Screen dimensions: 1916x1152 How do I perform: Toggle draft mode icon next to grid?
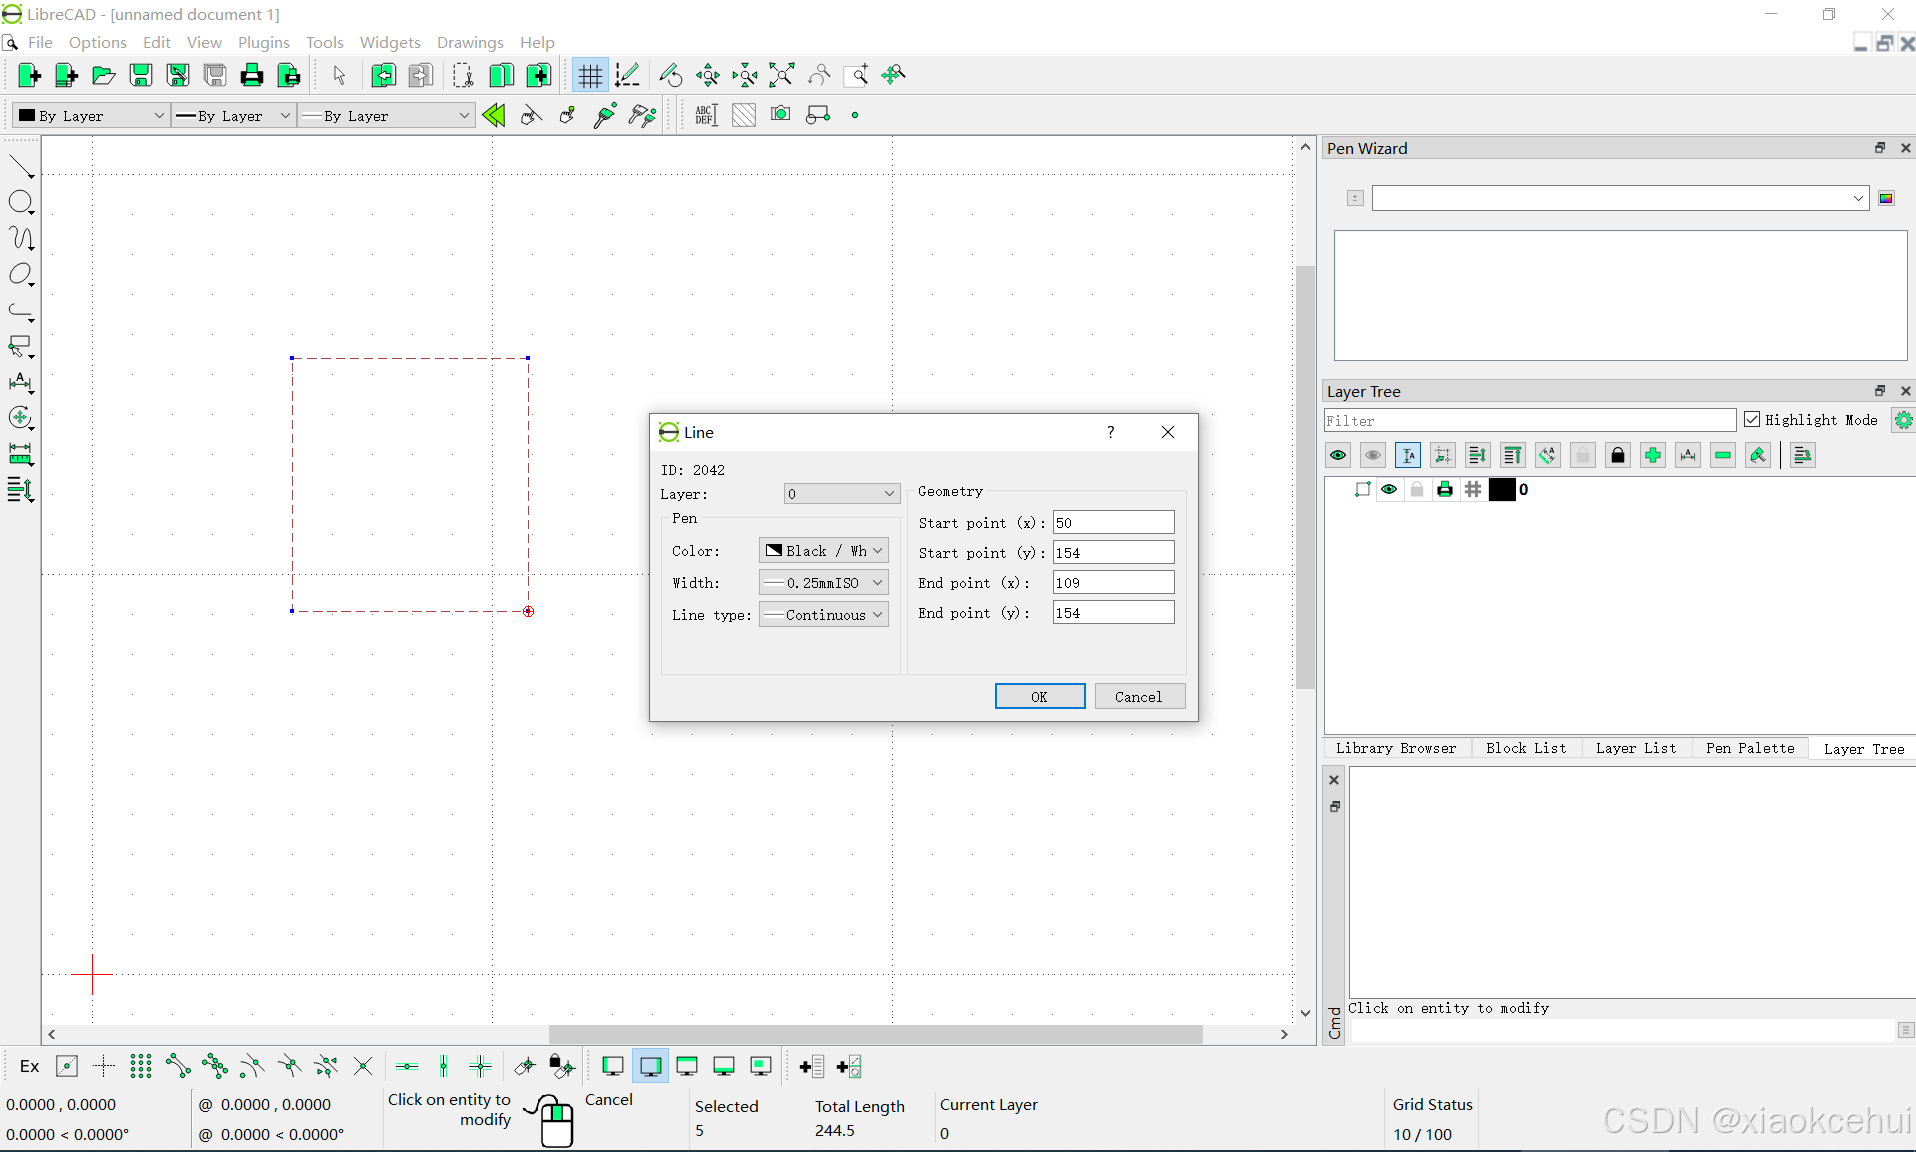[x=628, y=75]
